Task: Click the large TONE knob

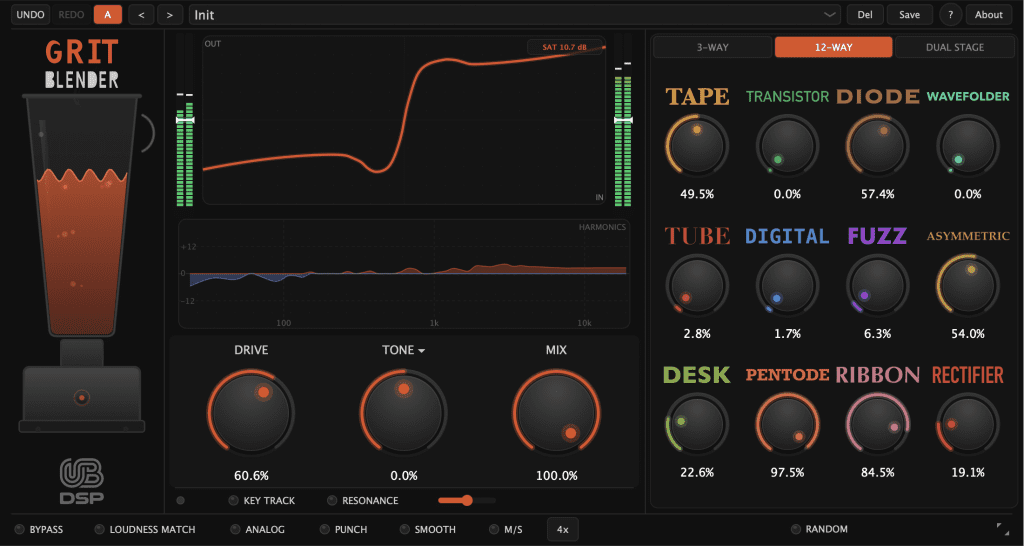Action: [x=404, y=413]
